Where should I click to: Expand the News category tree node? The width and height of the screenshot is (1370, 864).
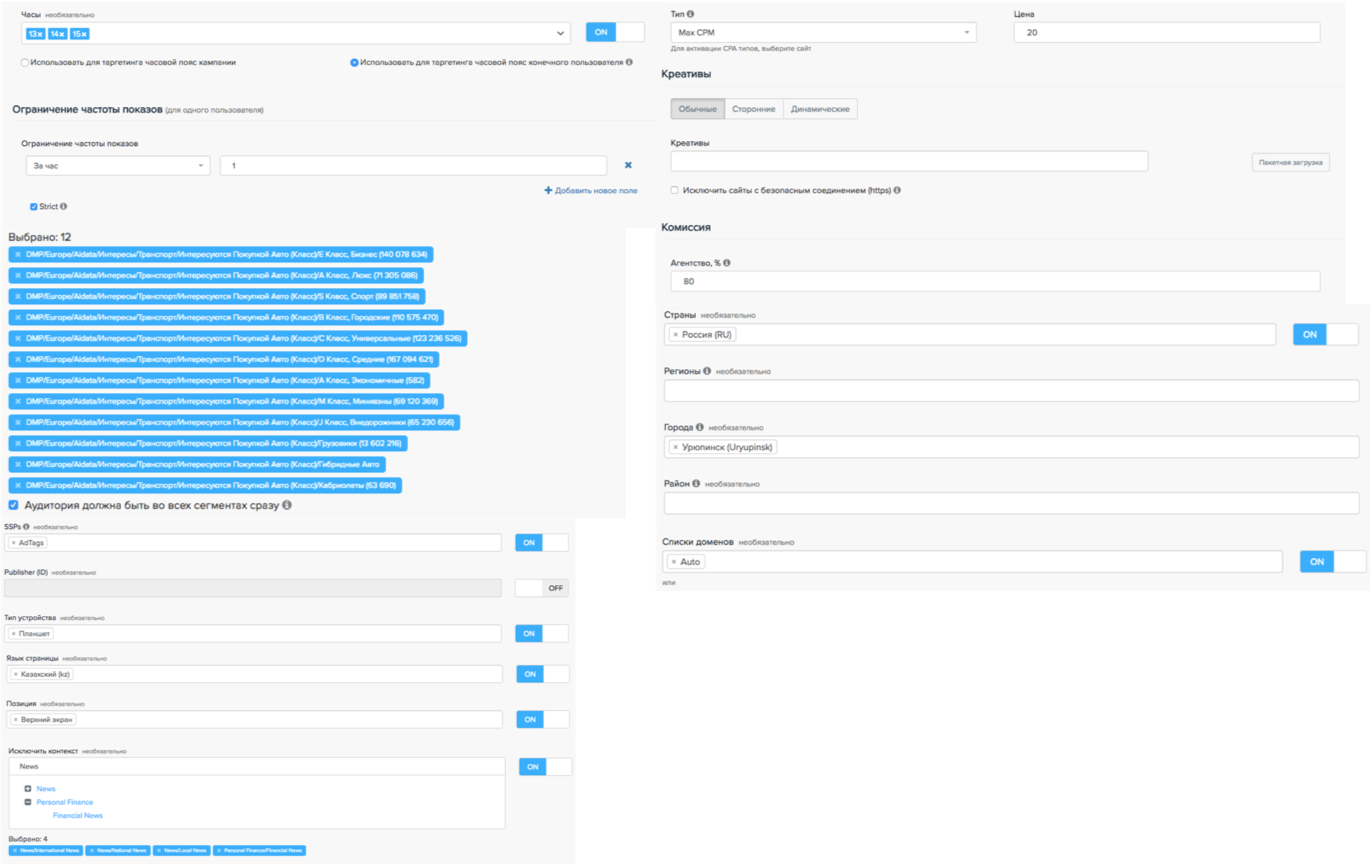pos(28,789)
